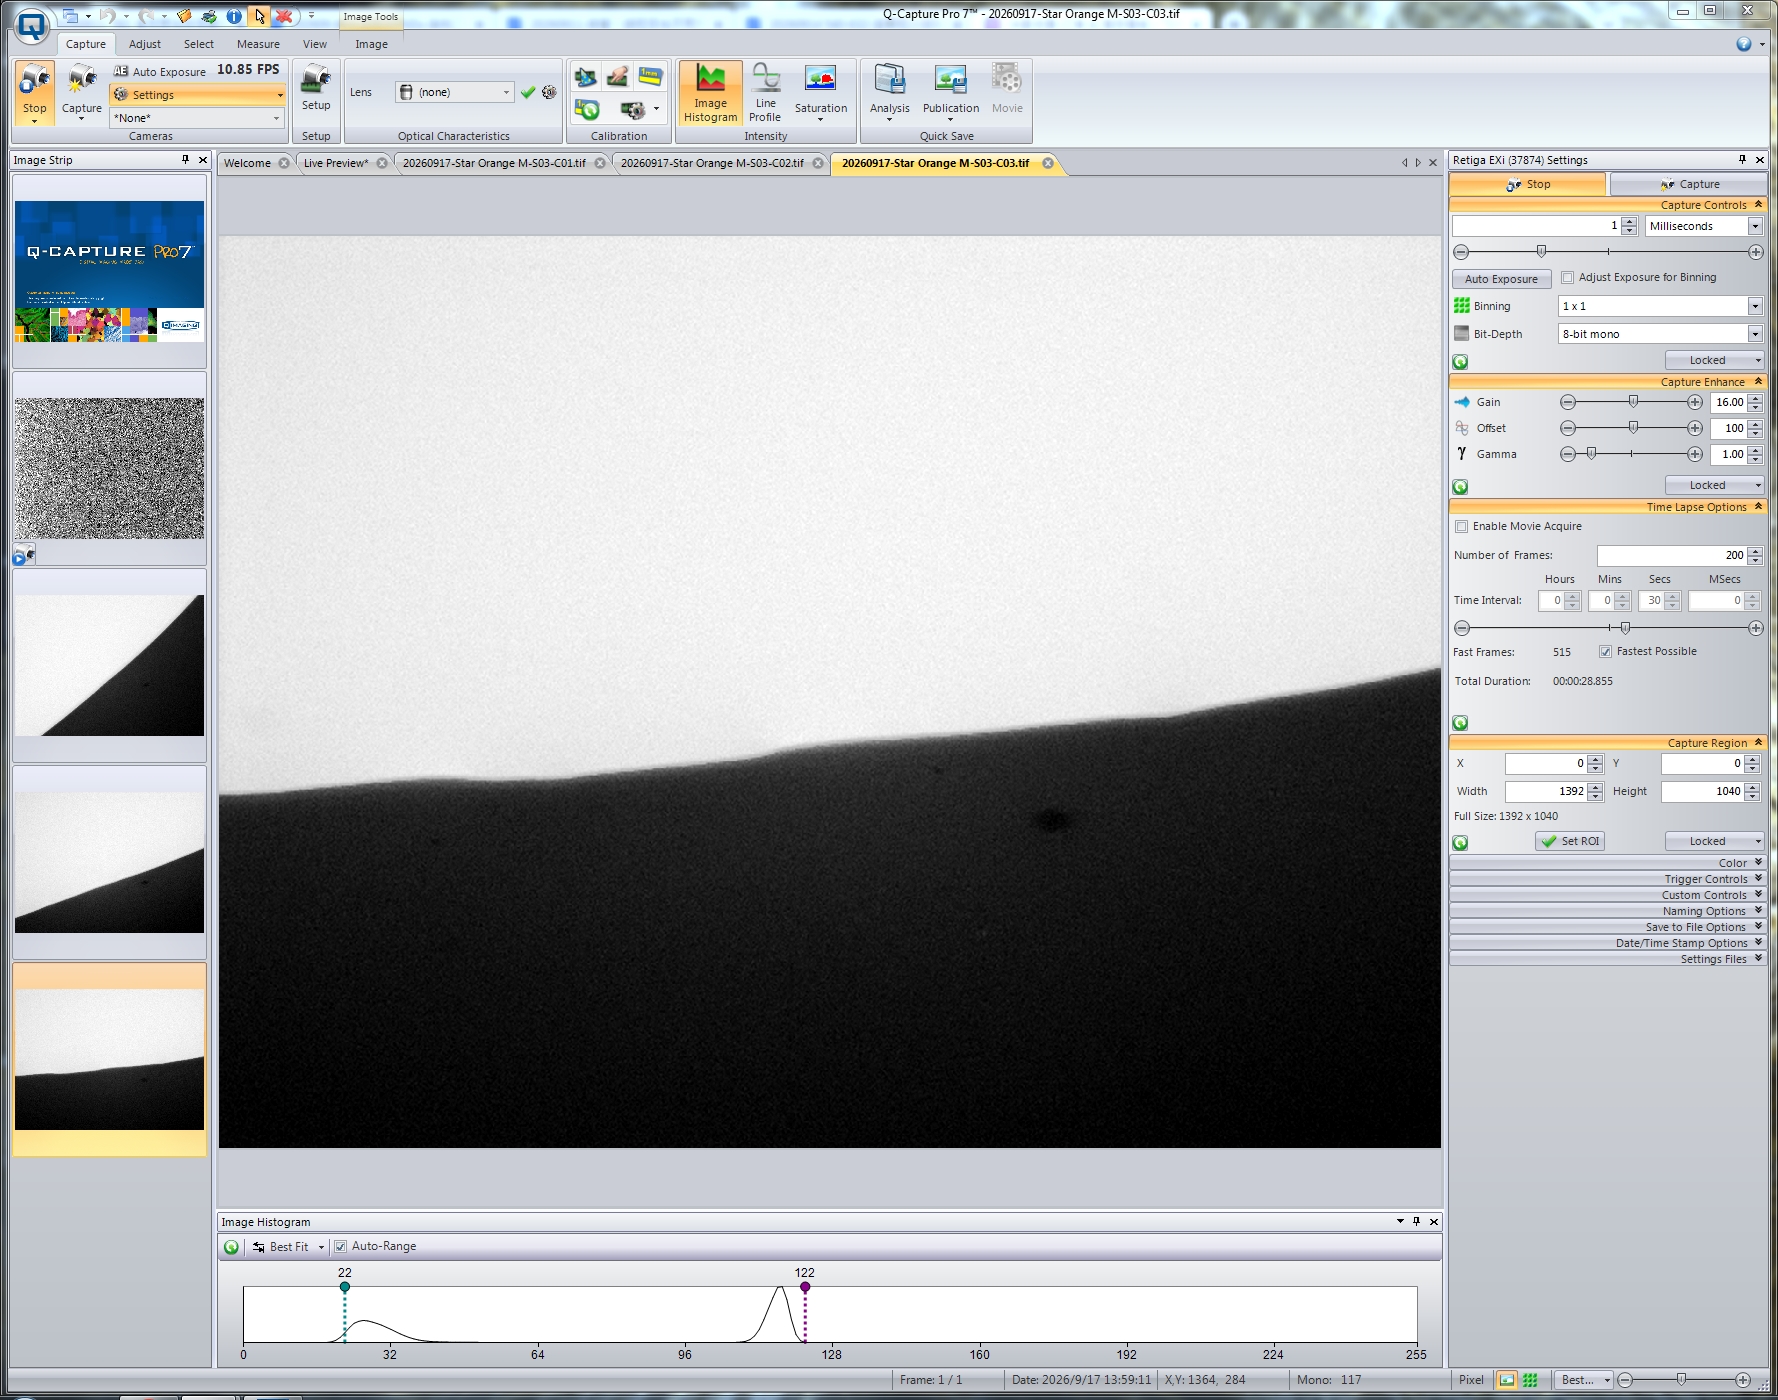
Task: Apply lens with green checkmark icon
Action: click(528, 92)
